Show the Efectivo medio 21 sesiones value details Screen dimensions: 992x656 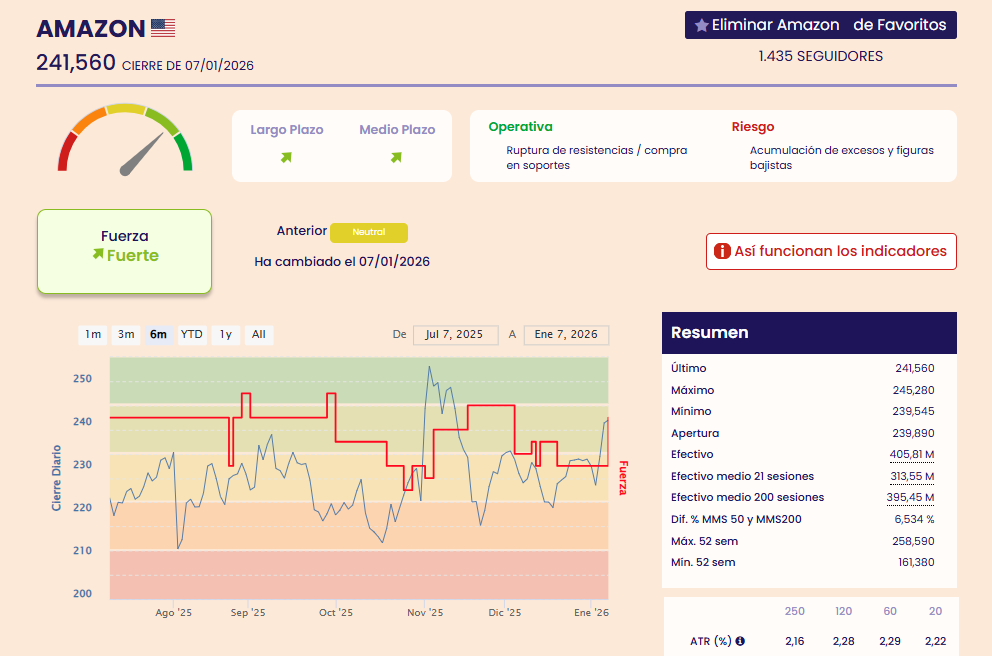[910, 476]
